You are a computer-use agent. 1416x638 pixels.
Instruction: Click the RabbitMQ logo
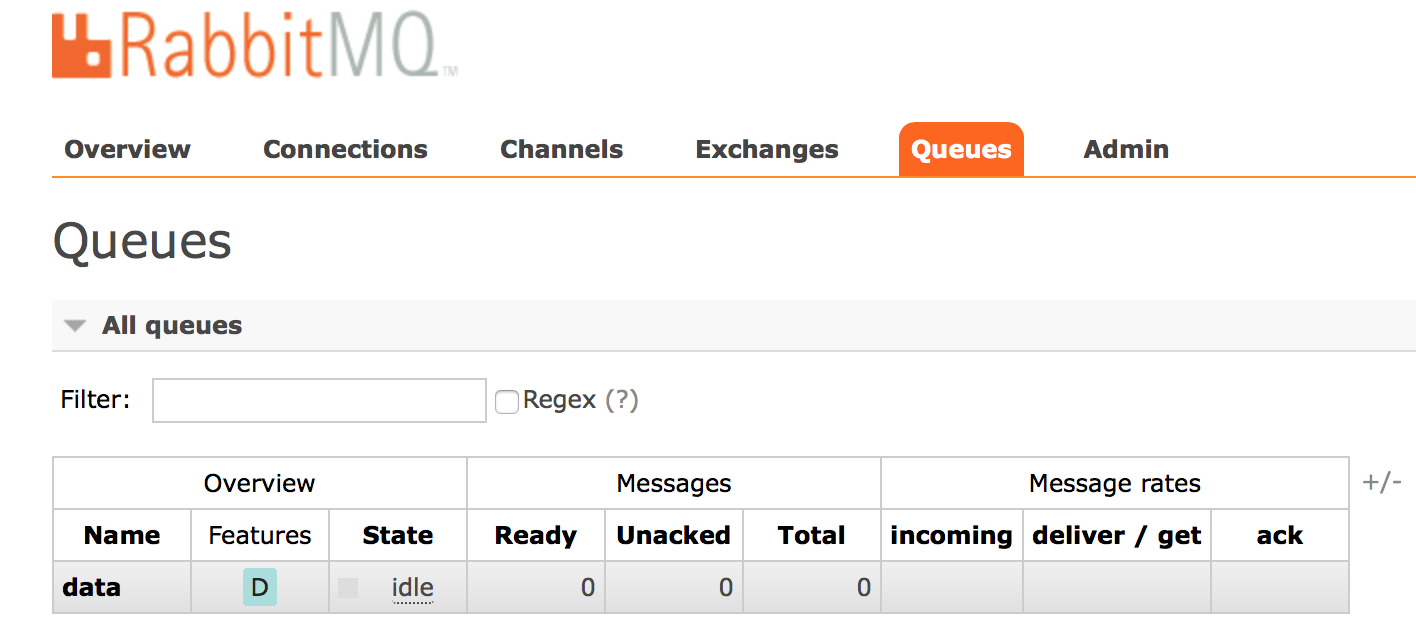[255, 42]
